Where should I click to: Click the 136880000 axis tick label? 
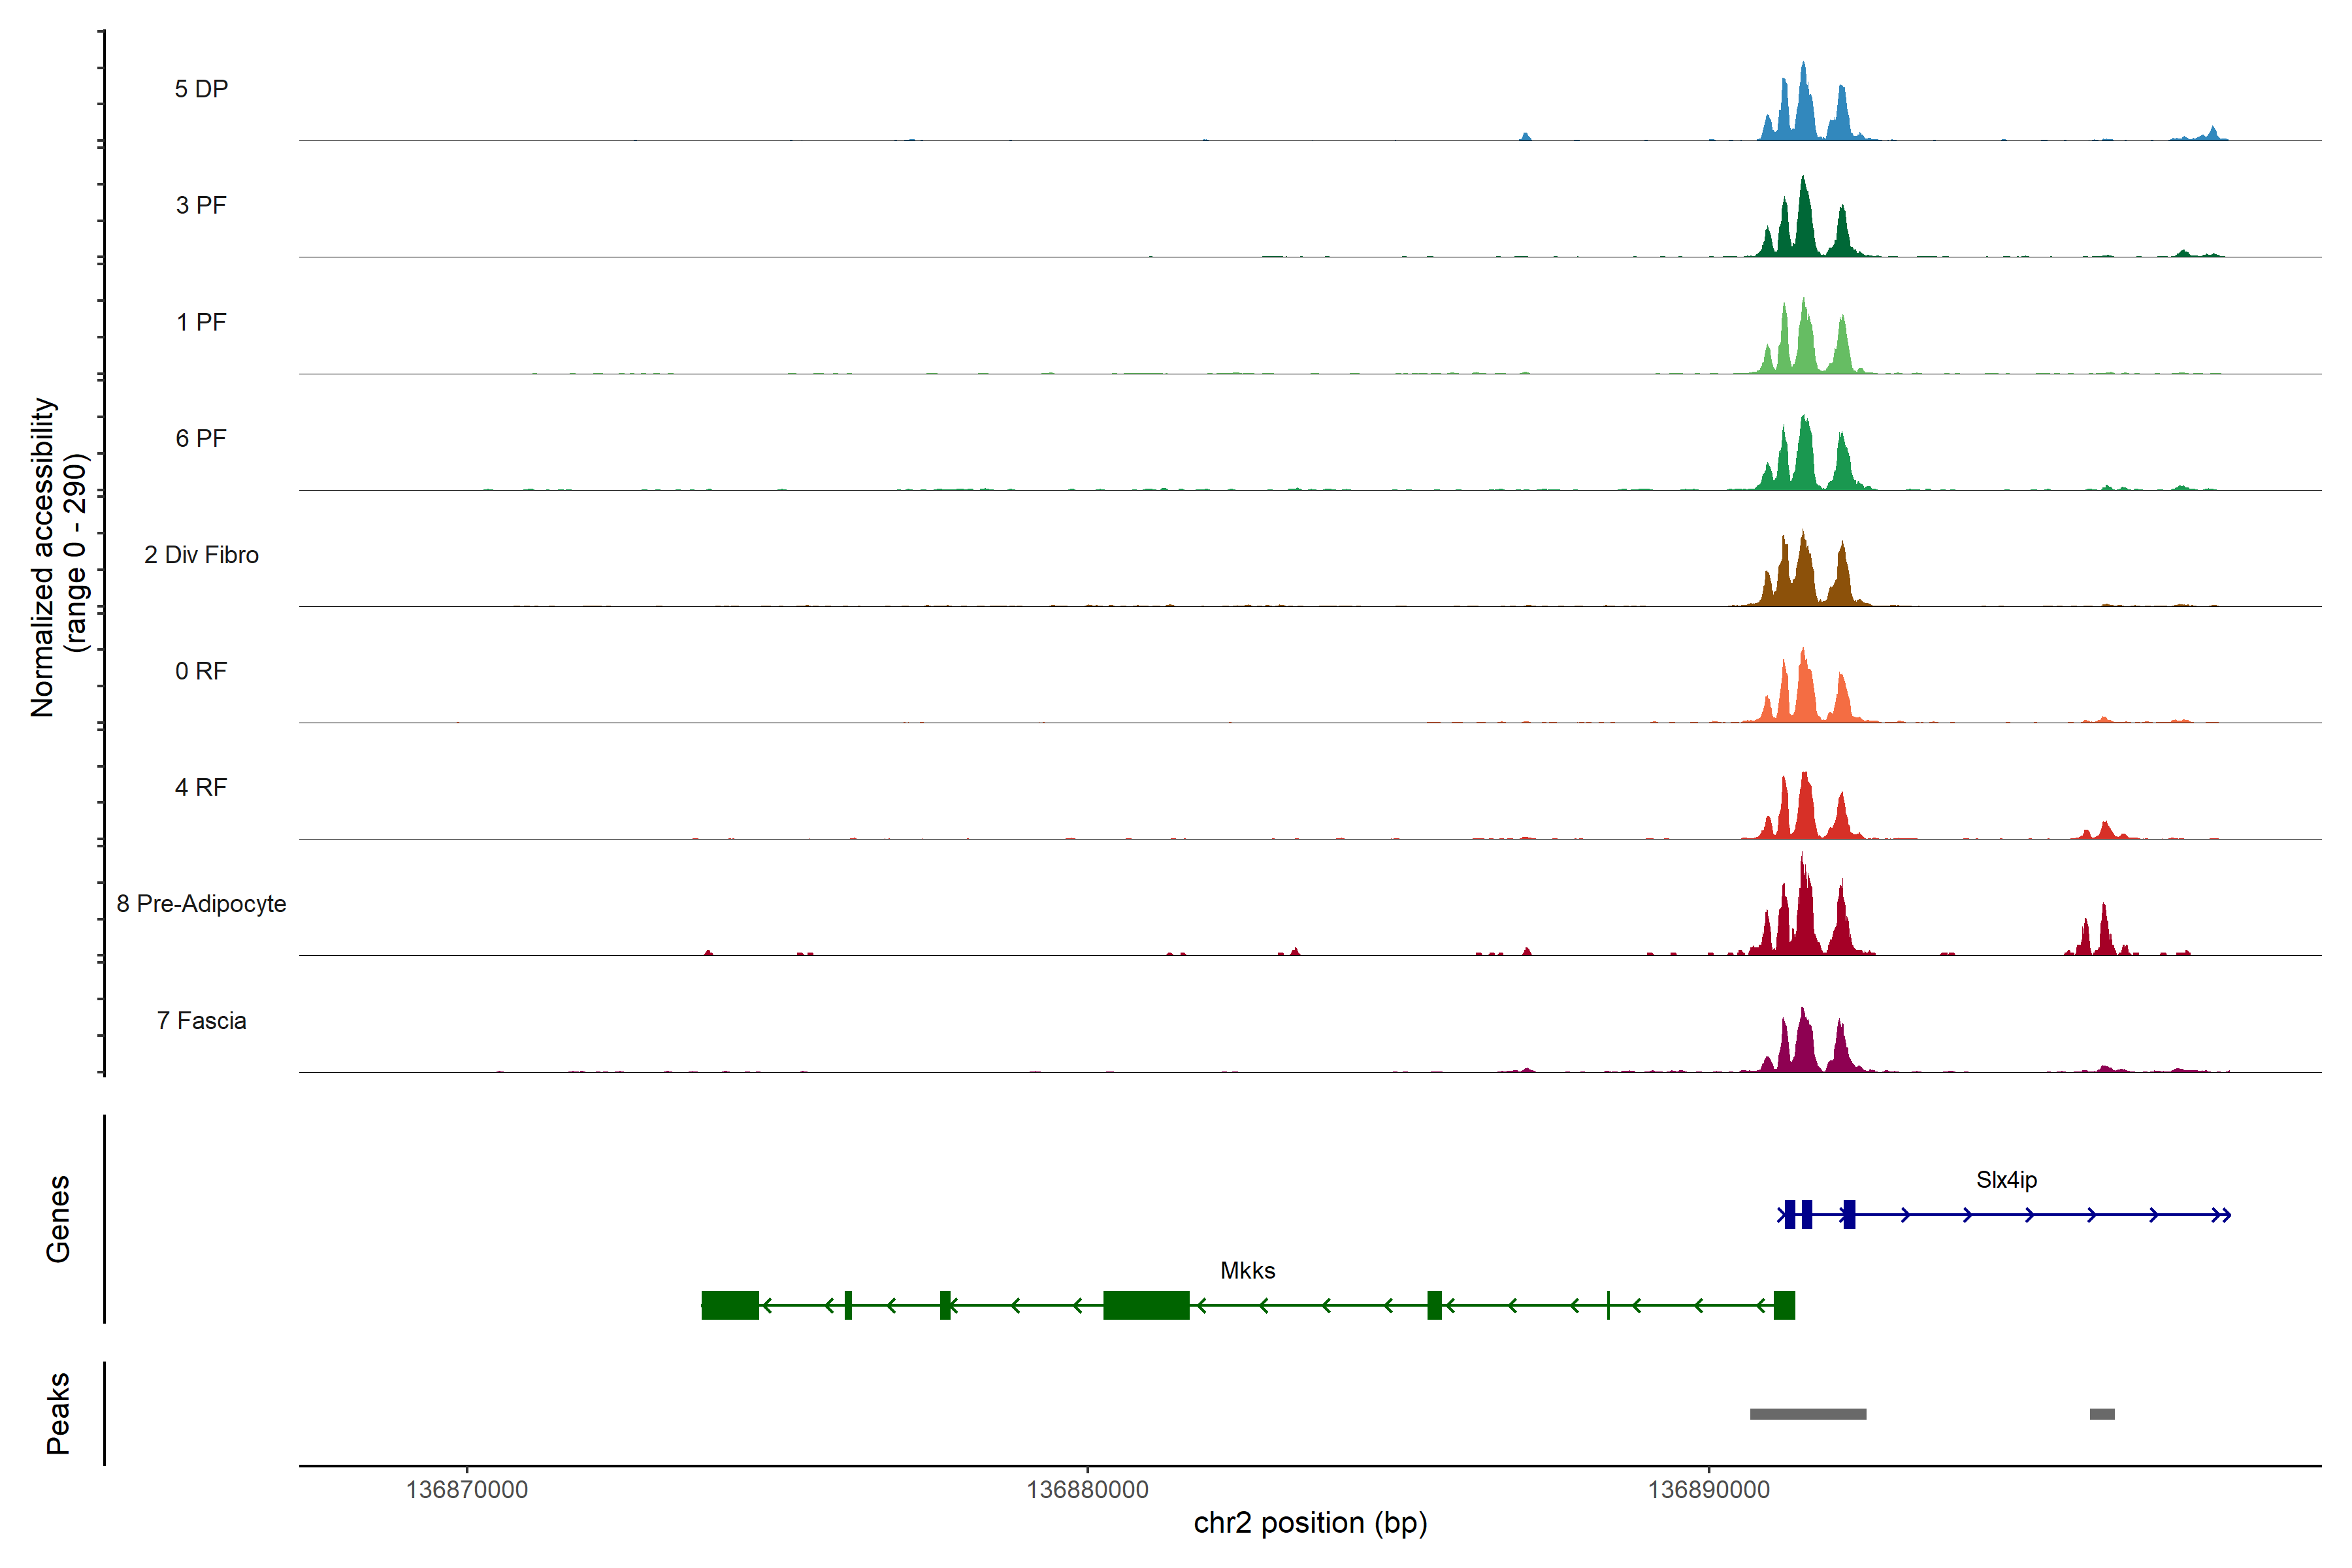(x=1087, y=1490)
